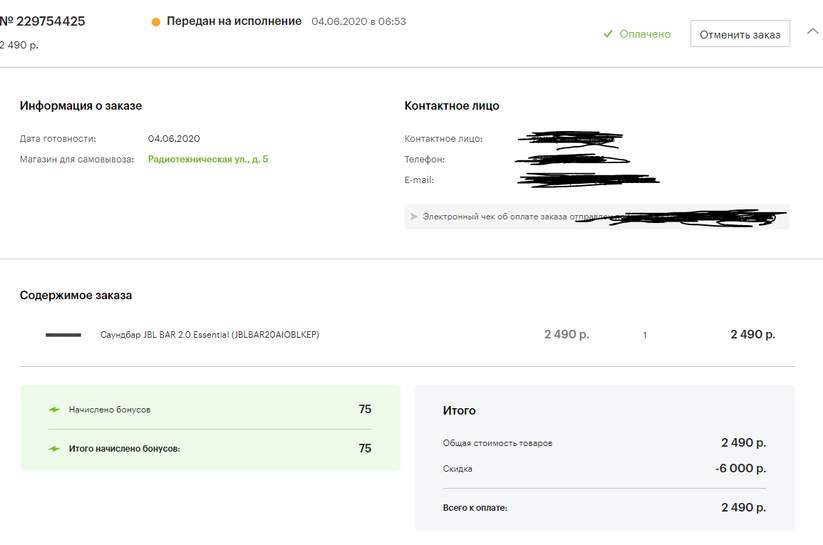
Task: Click the Информация о заказе heading
Action: (81, 106)
